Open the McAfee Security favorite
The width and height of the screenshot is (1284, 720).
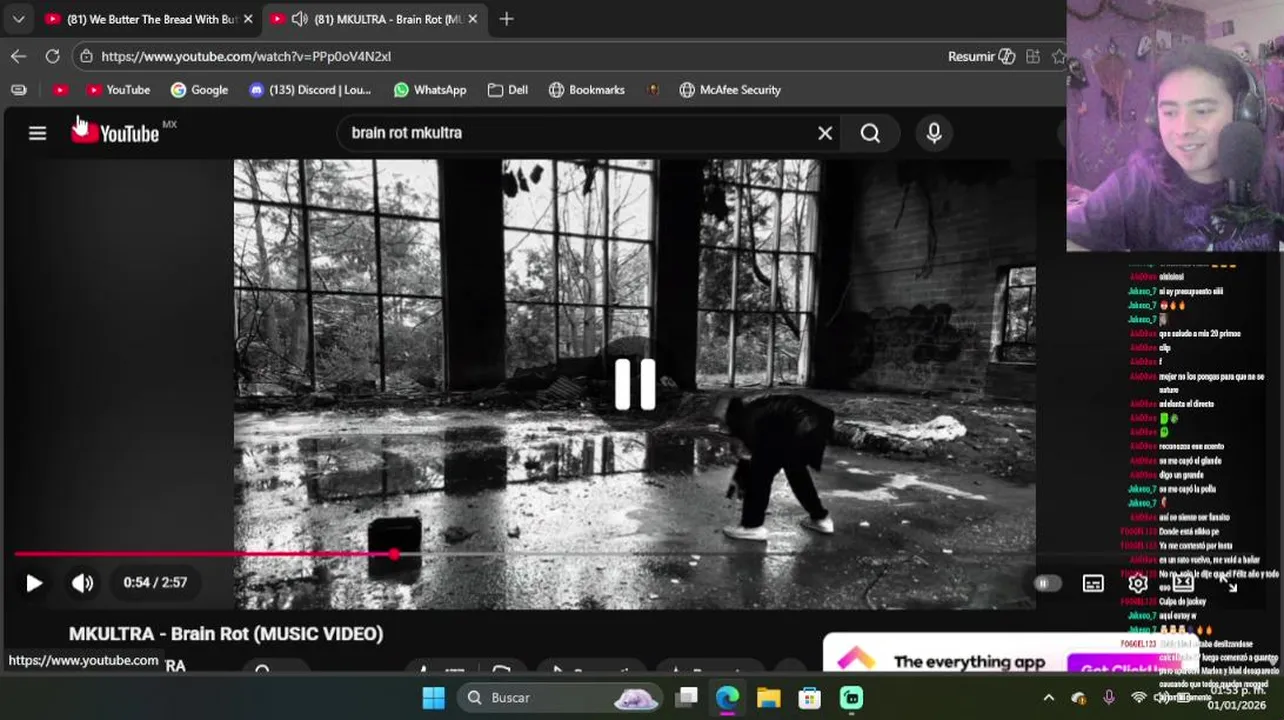(730, 90)
